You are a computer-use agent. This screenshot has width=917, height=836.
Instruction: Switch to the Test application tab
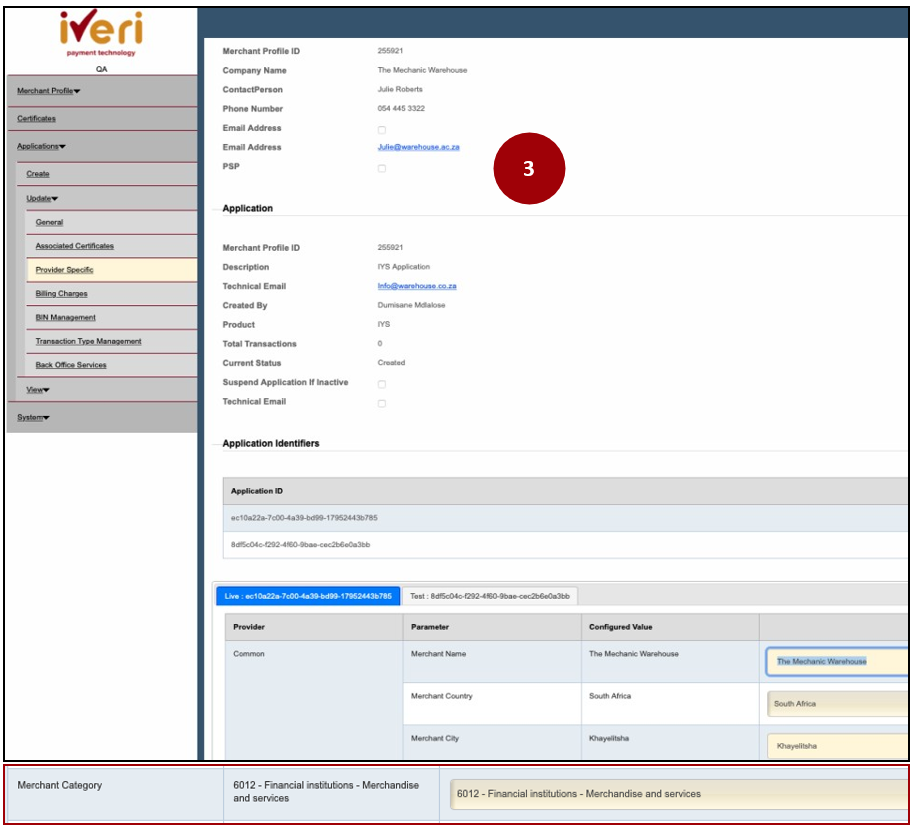click(489, 596)
